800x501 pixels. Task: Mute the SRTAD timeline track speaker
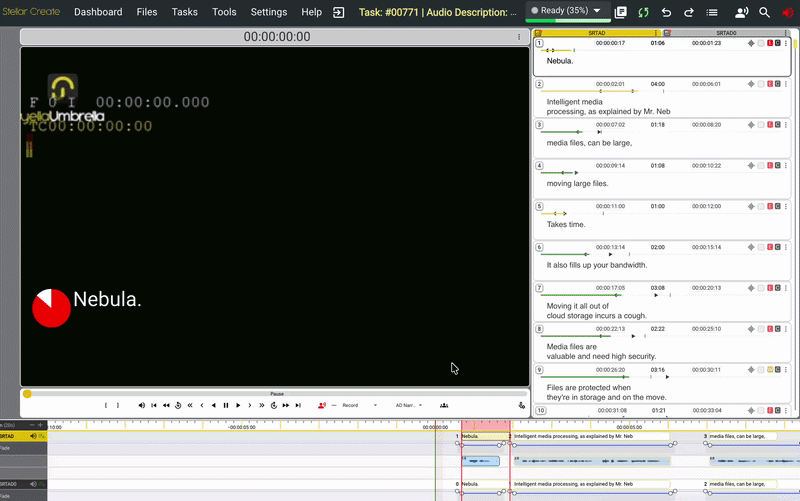33,436
